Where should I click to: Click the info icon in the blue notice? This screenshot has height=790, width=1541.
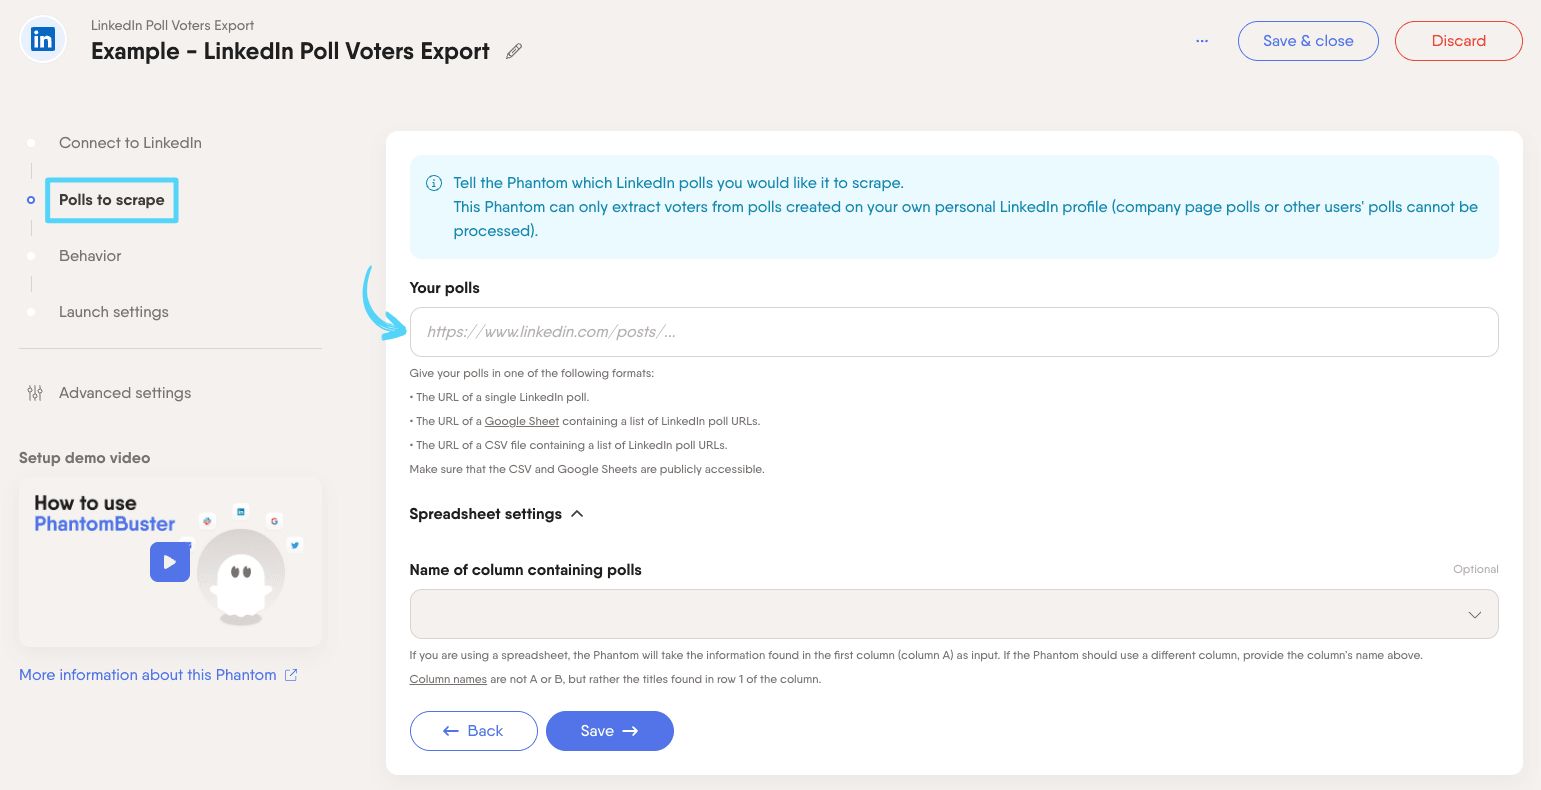(434, 183)
